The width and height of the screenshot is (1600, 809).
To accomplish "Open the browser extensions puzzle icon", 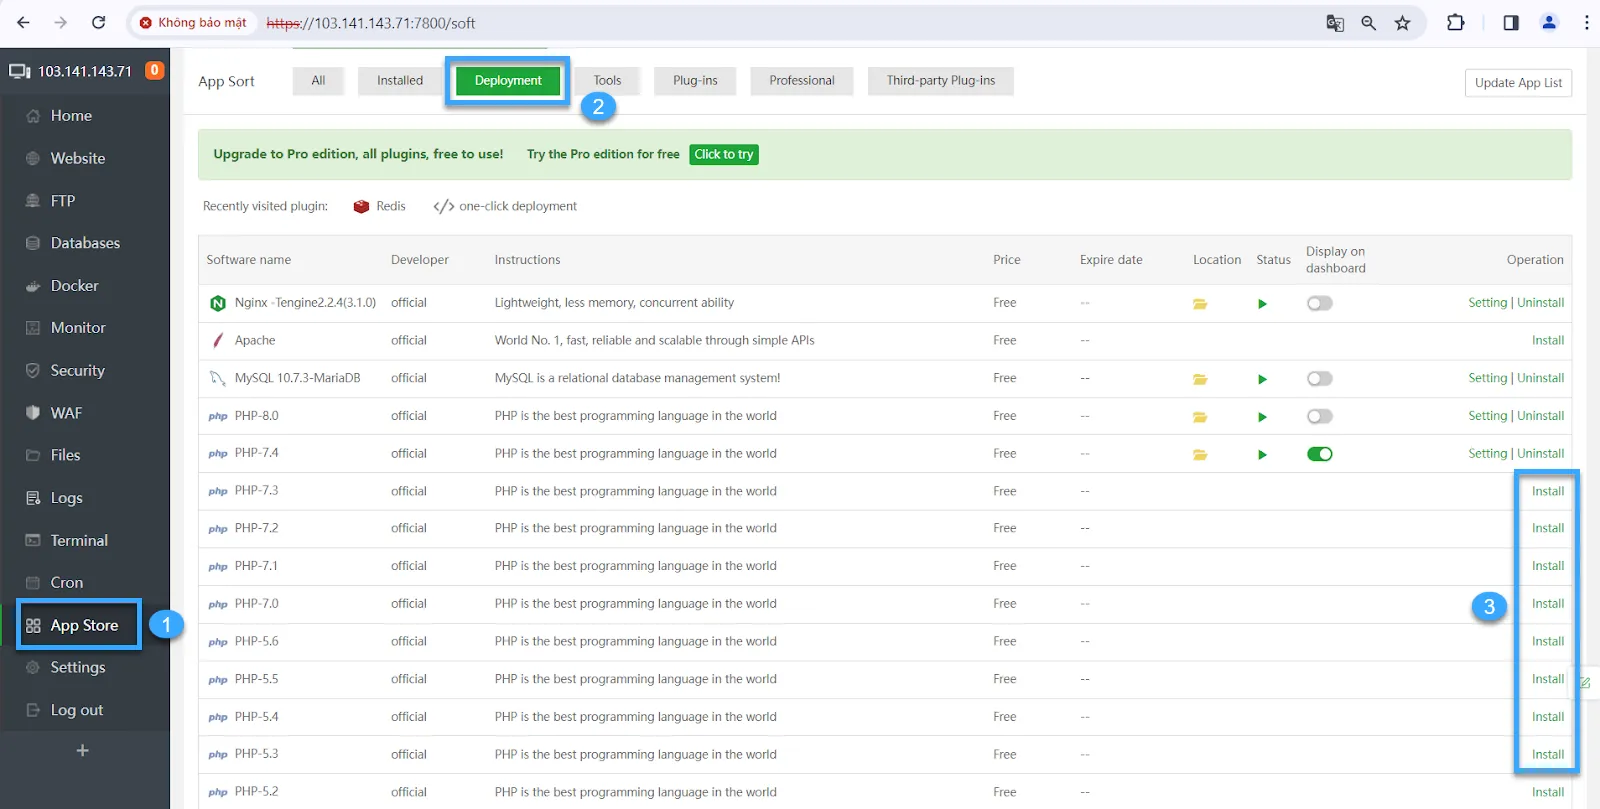I will (1456, 22).
